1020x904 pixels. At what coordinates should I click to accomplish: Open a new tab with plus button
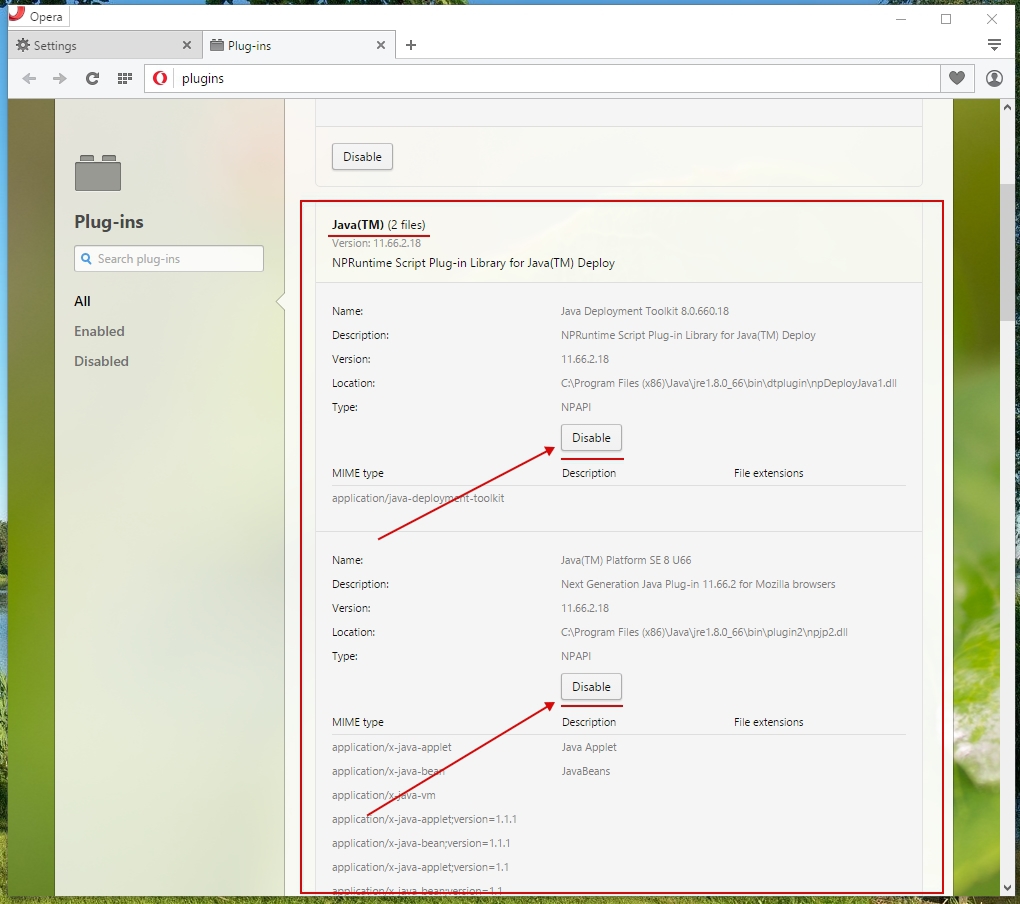(411, 45)
